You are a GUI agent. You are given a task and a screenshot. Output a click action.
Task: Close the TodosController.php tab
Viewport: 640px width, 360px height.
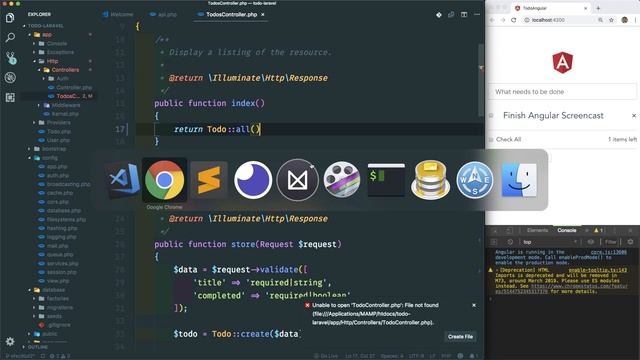click(x=263, y=14)
